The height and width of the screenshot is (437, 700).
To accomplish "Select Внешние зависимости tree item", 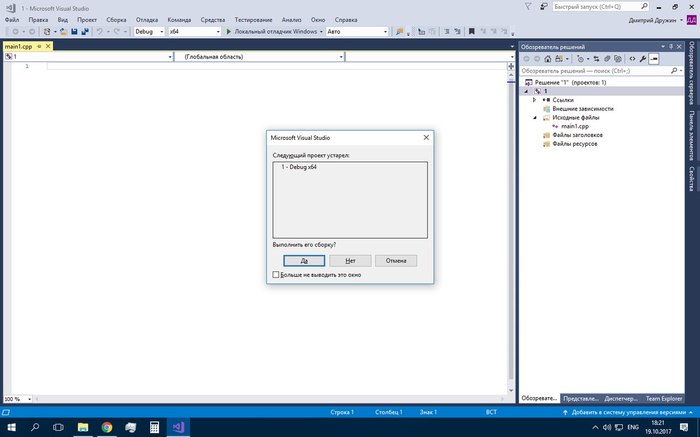I will [583, 109].
